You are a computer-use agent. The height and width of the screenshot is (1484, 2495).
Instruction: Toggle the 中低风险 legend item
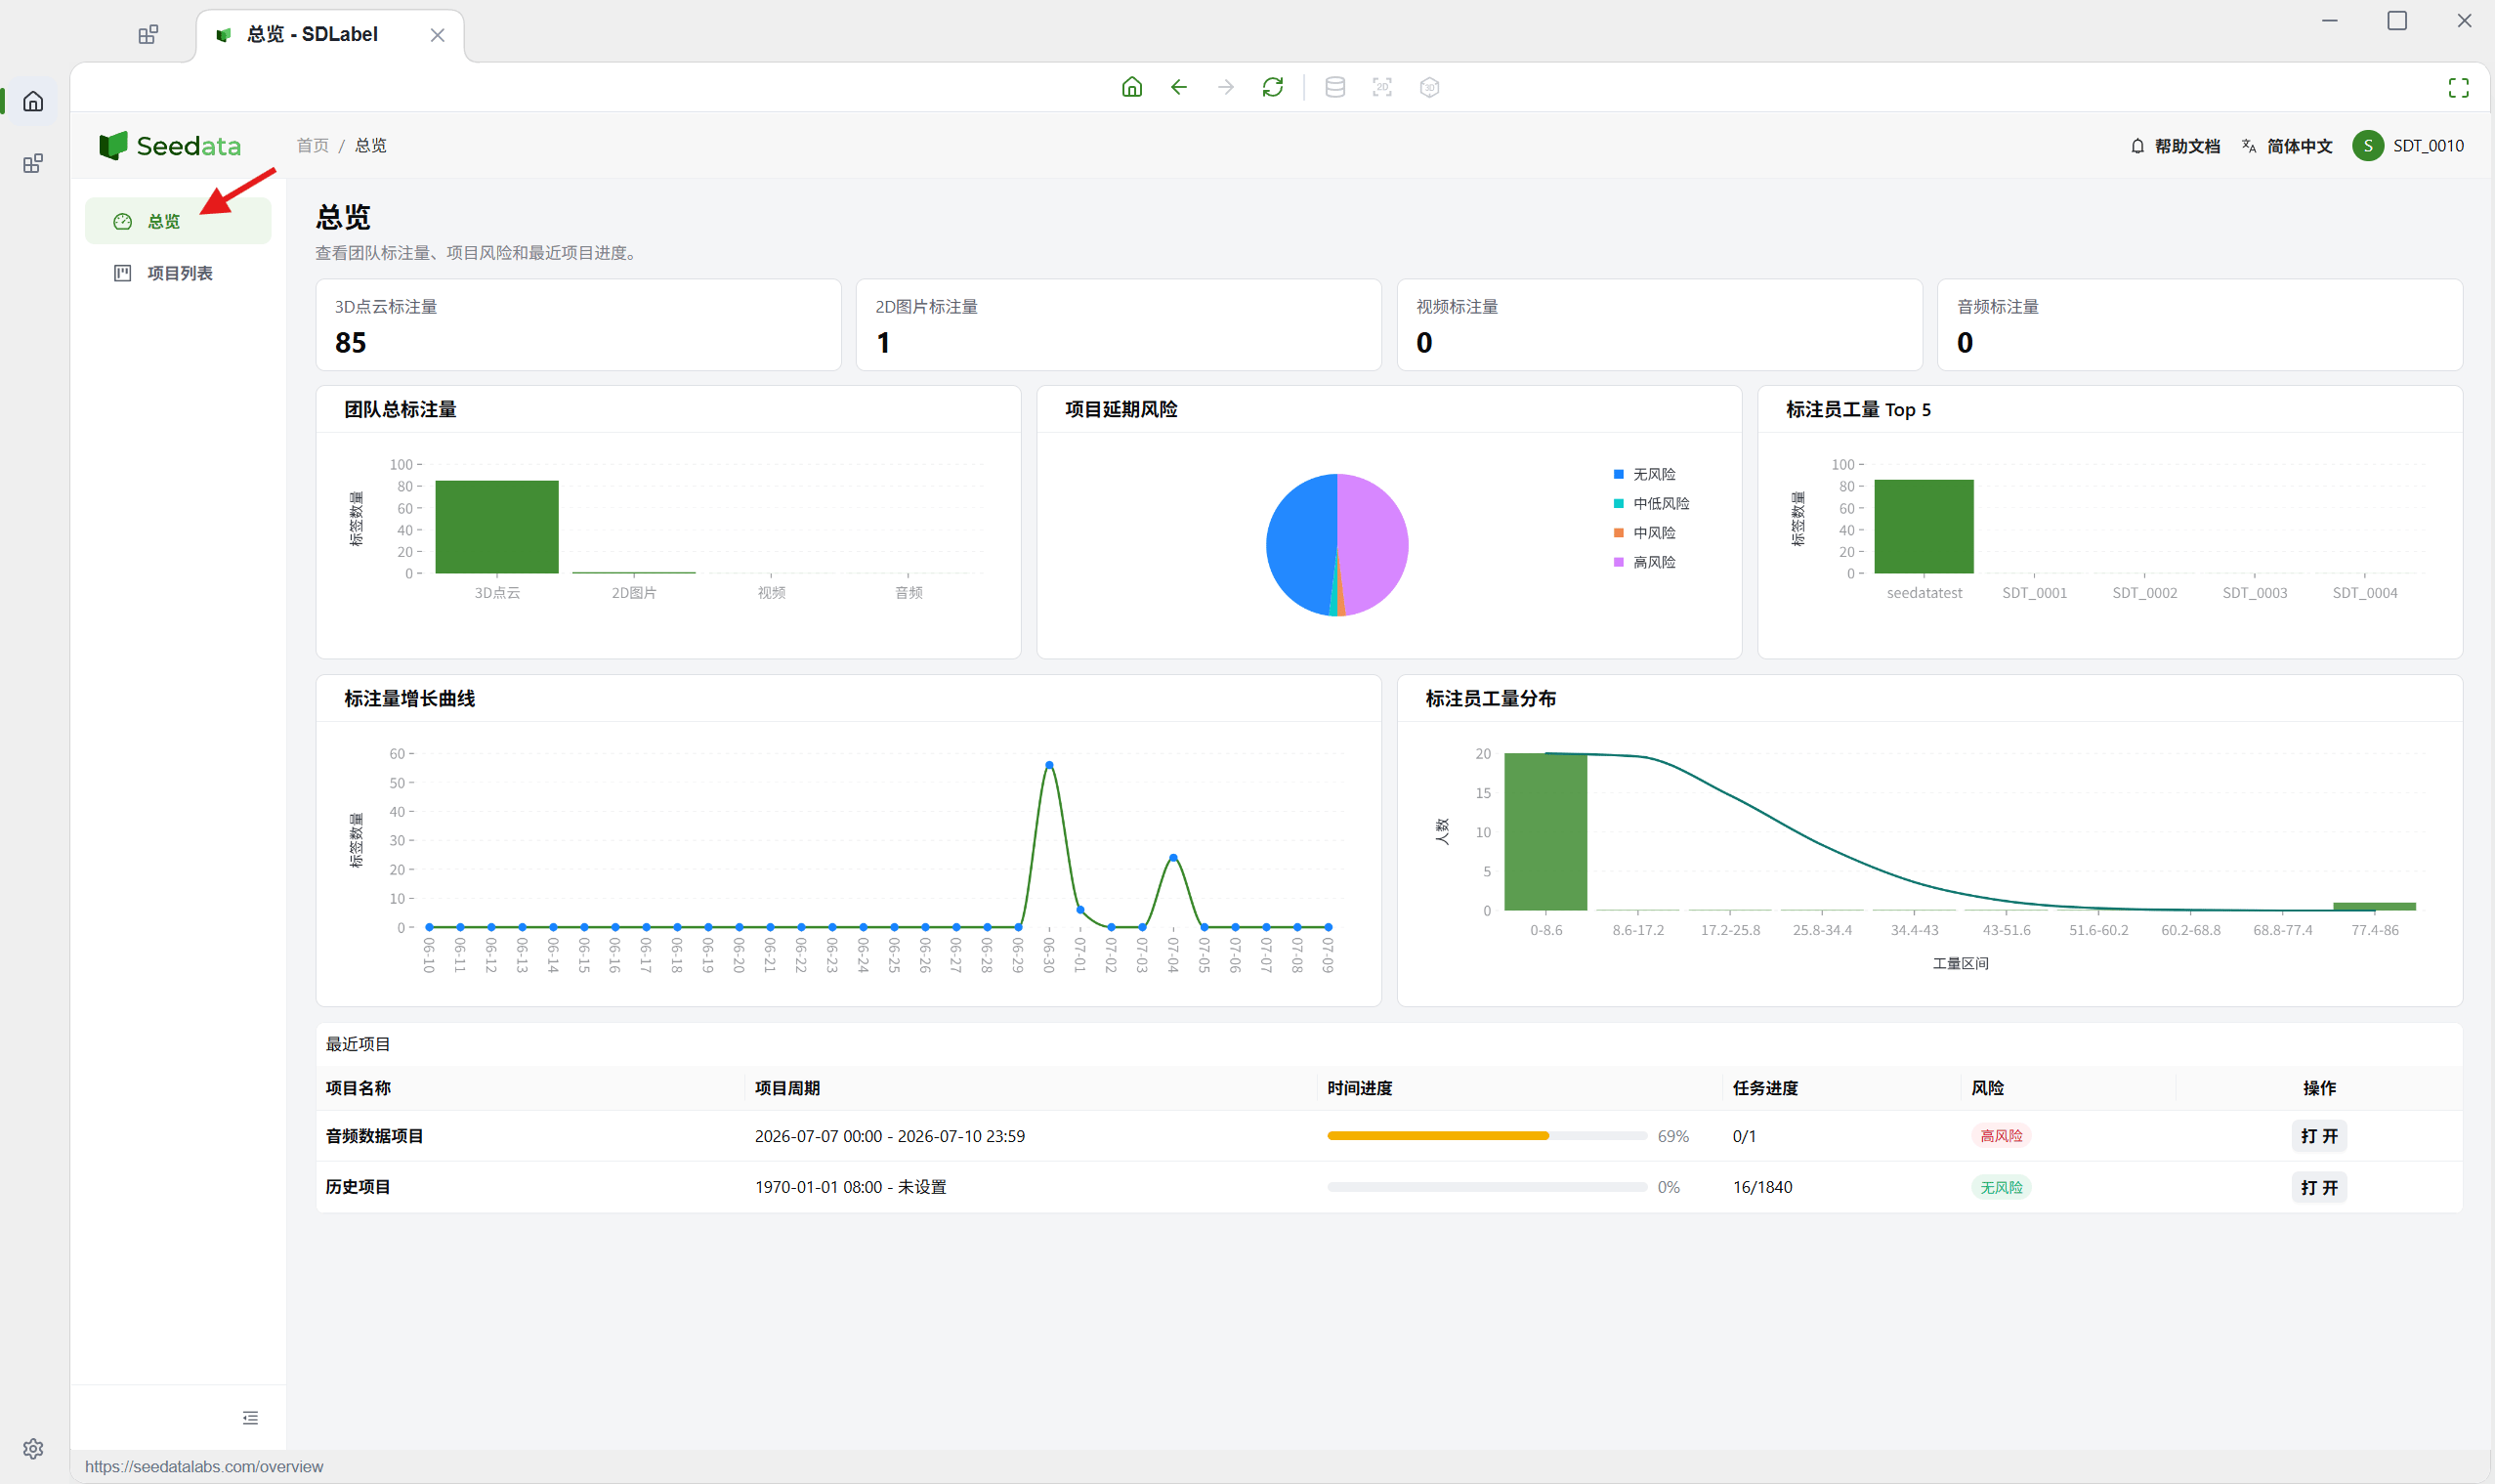coord(1651,503)
